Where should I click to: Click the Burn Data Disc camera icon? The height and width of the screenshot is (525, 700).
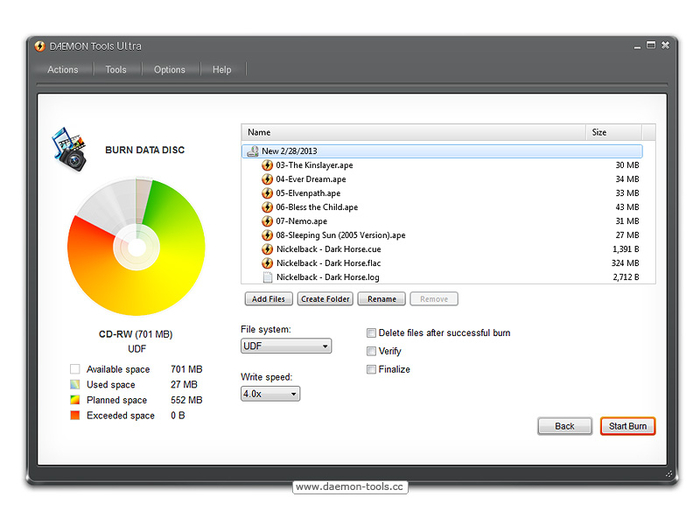click(69, 149)
